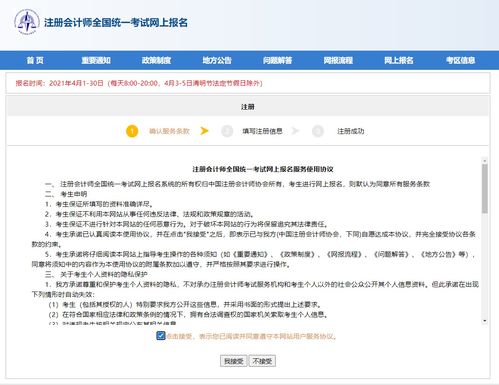Image resolution: width=499 pixels, height=385 pixels.
Task: Open the 首页 menu item
Action: point(35,60)
